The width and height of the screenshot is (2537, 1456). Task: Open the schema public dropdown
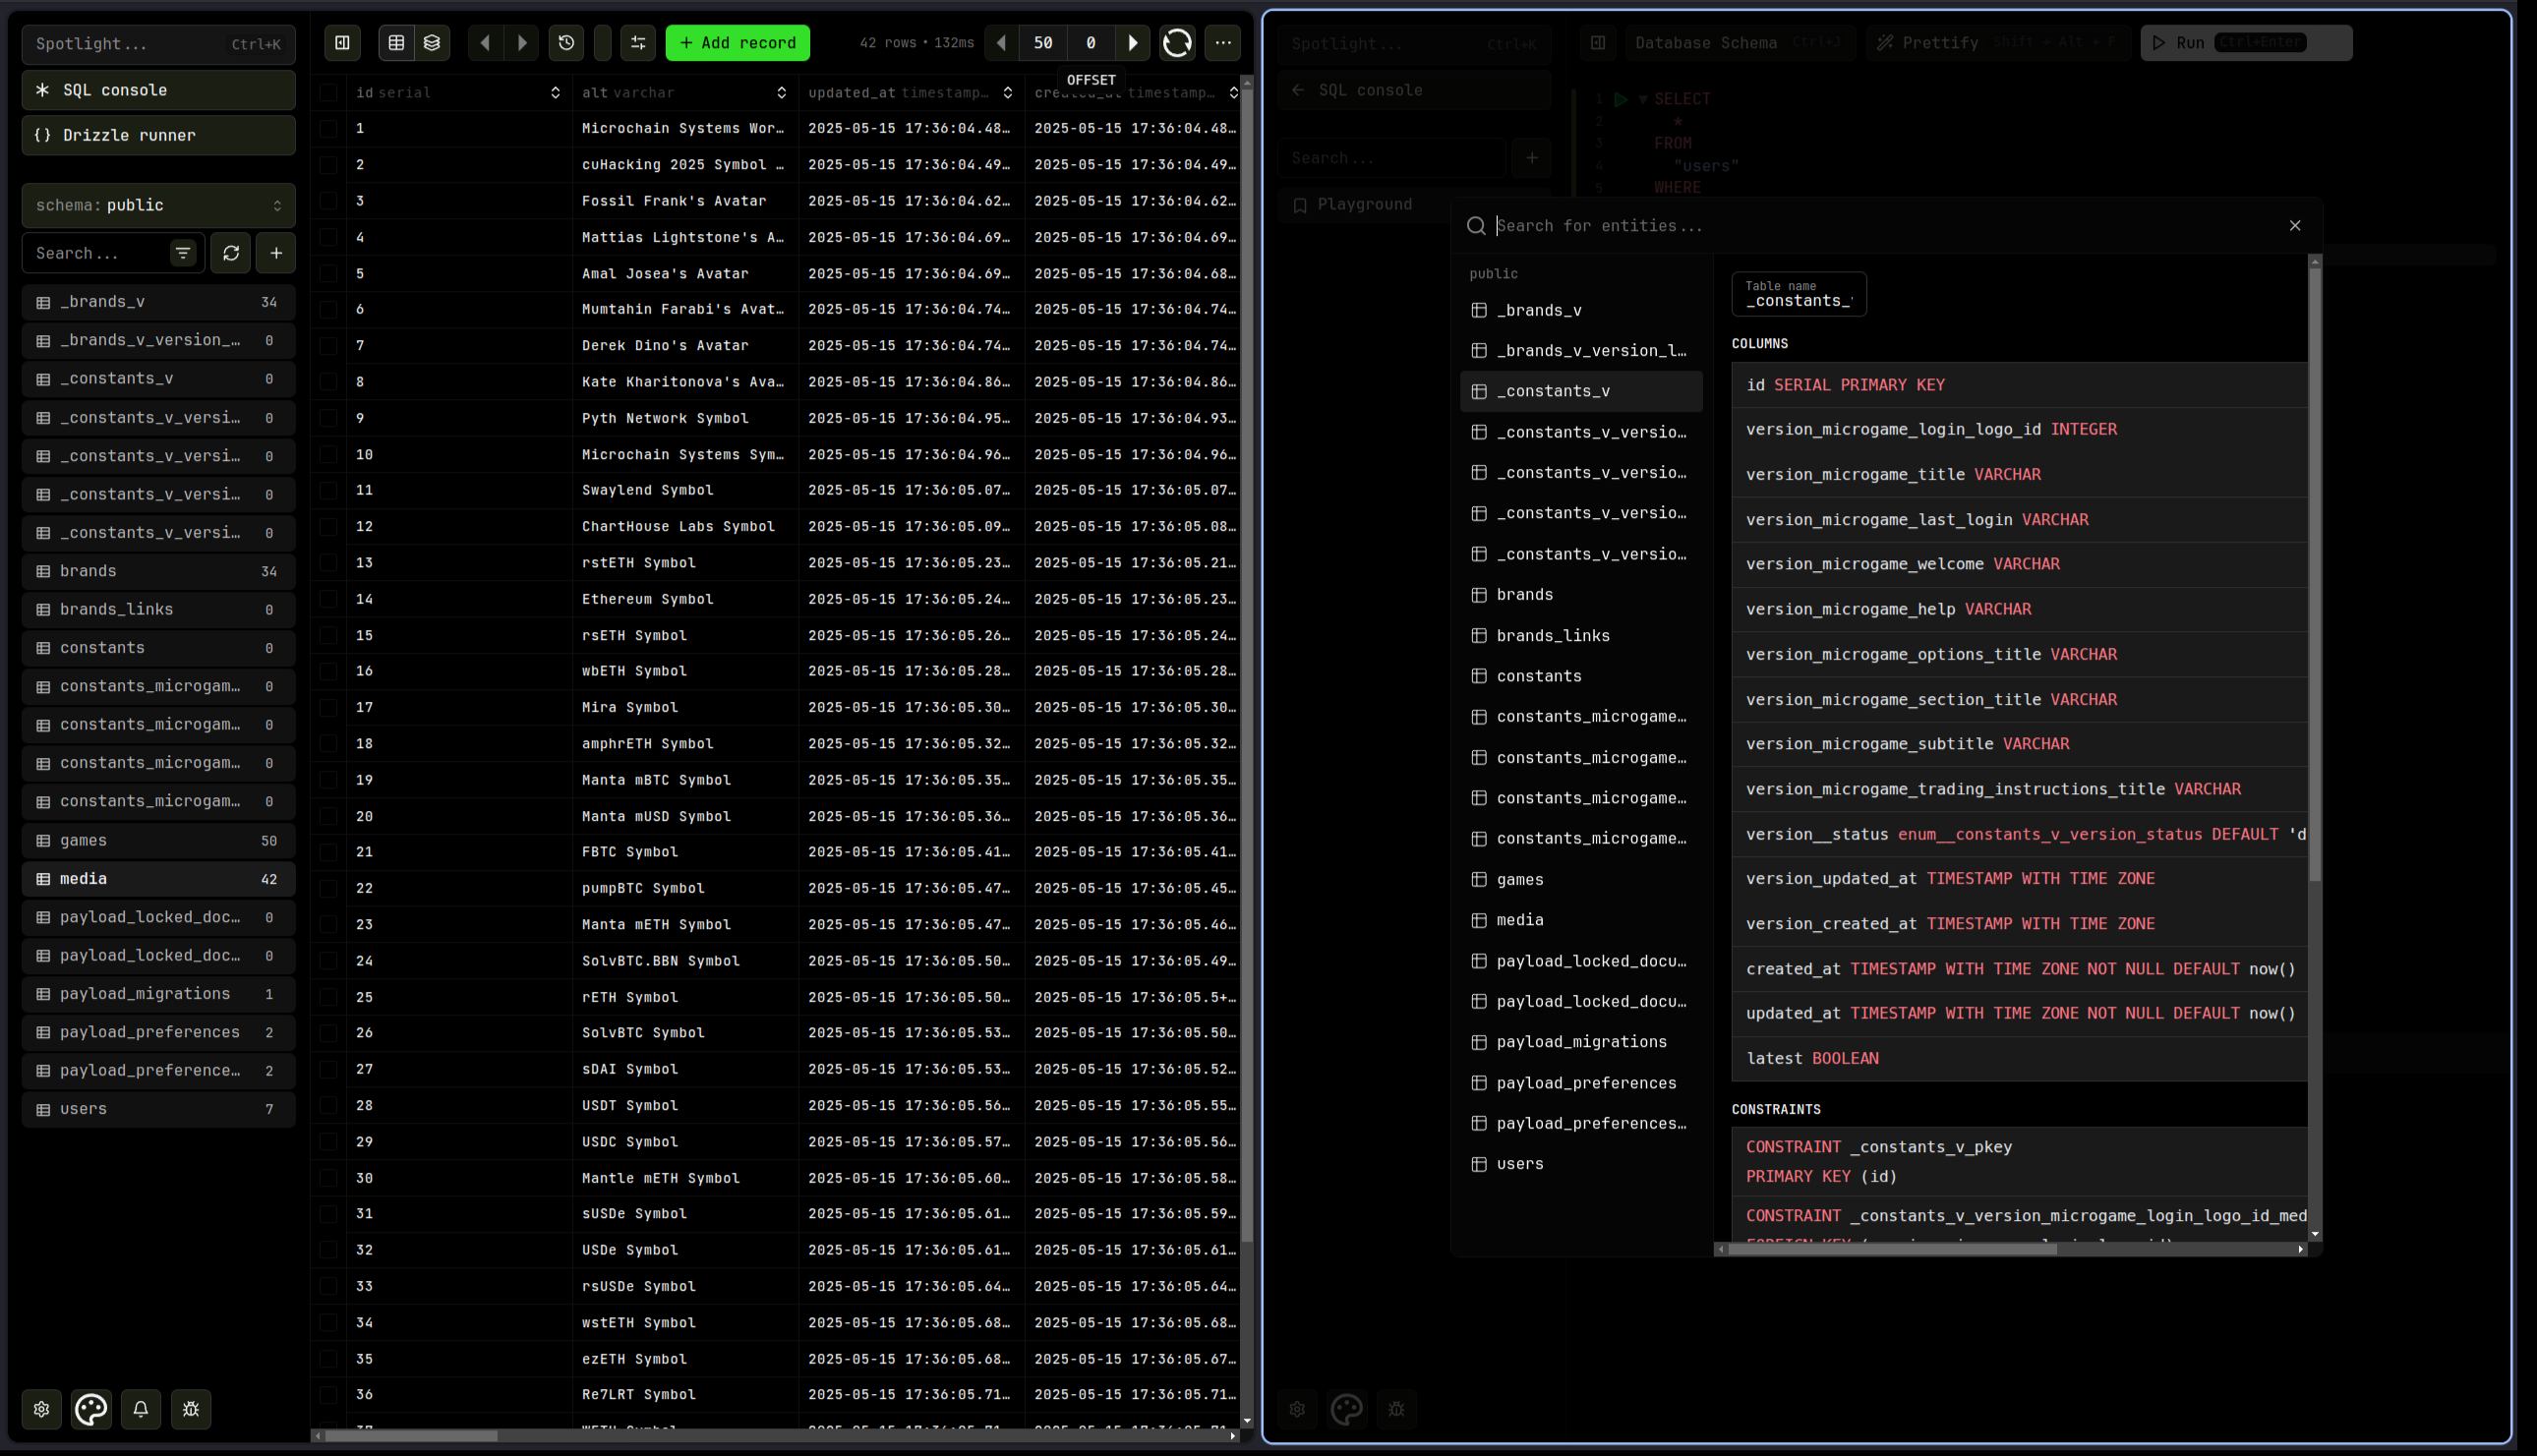point(158,205)
